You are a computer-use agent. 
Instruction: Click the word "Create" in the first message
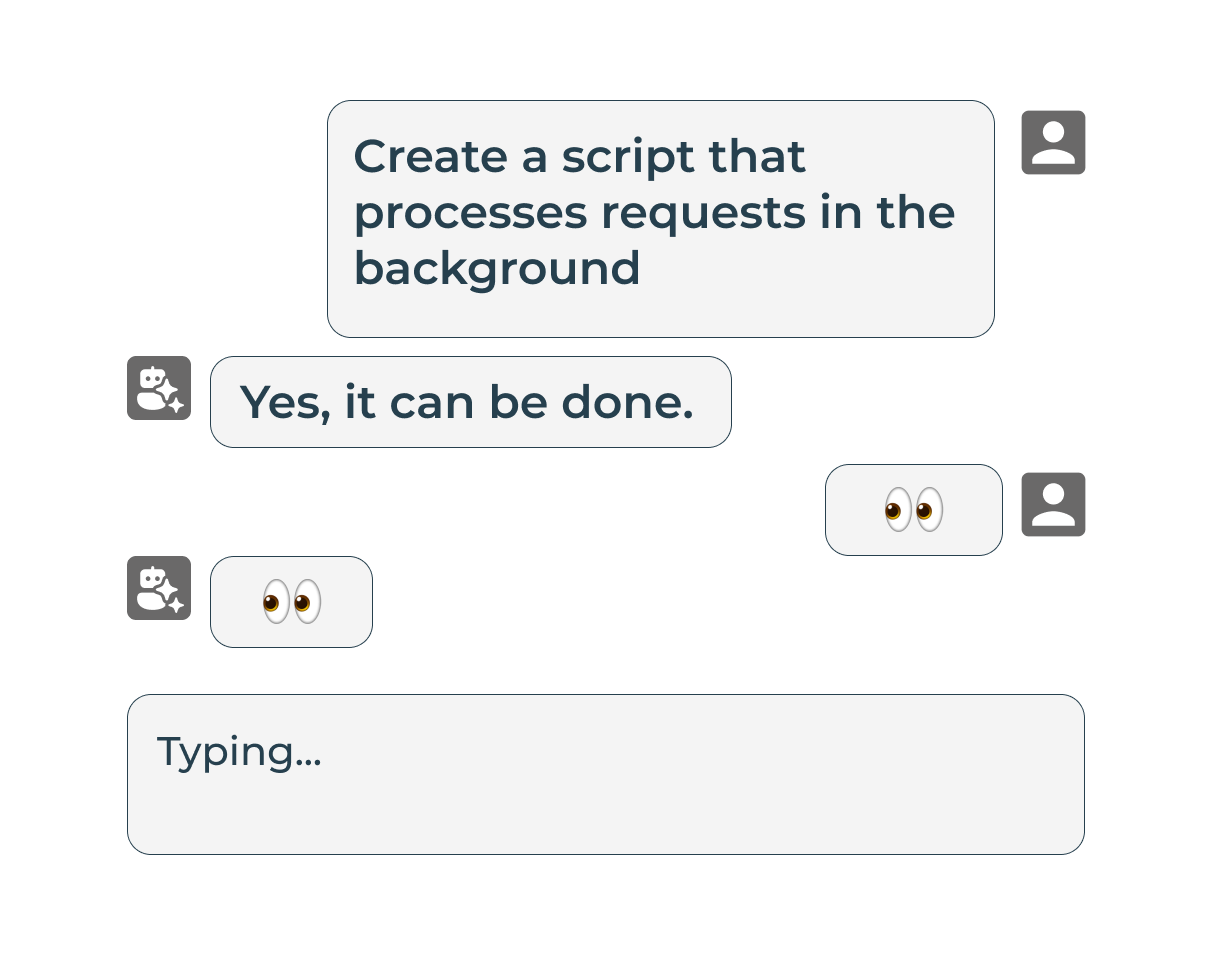430,157
